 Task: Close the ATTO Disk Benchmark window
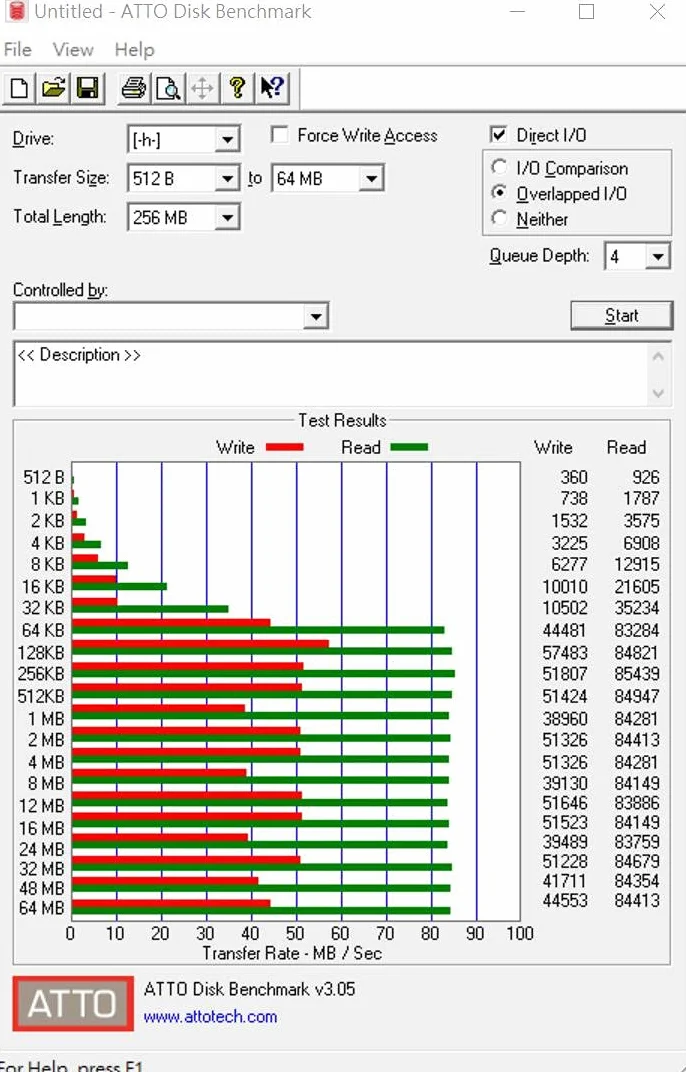coord(657,12)
